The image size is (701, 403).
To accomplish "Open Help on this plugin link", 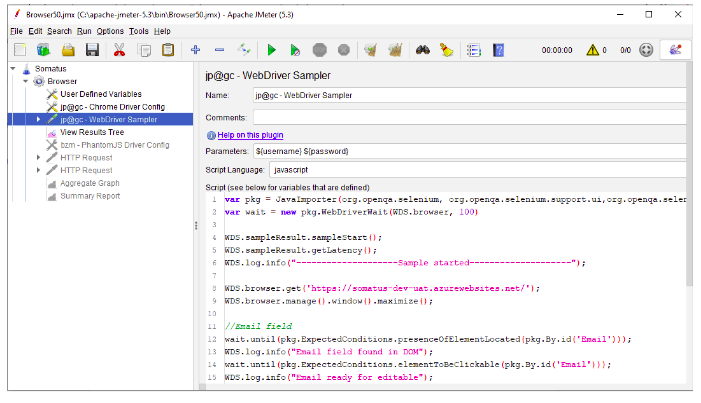I will pyautogui.click(x=250, y=135).
